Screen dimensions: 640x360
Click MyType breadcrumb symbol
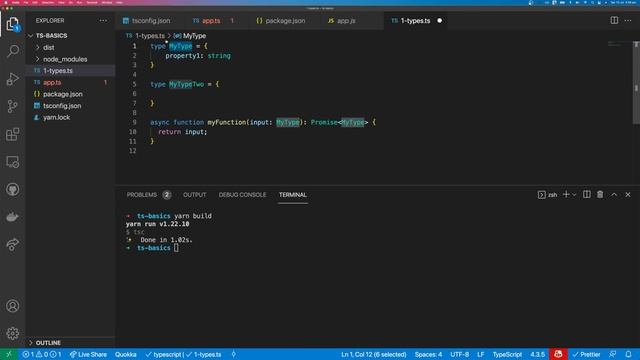tap(190, 36)
